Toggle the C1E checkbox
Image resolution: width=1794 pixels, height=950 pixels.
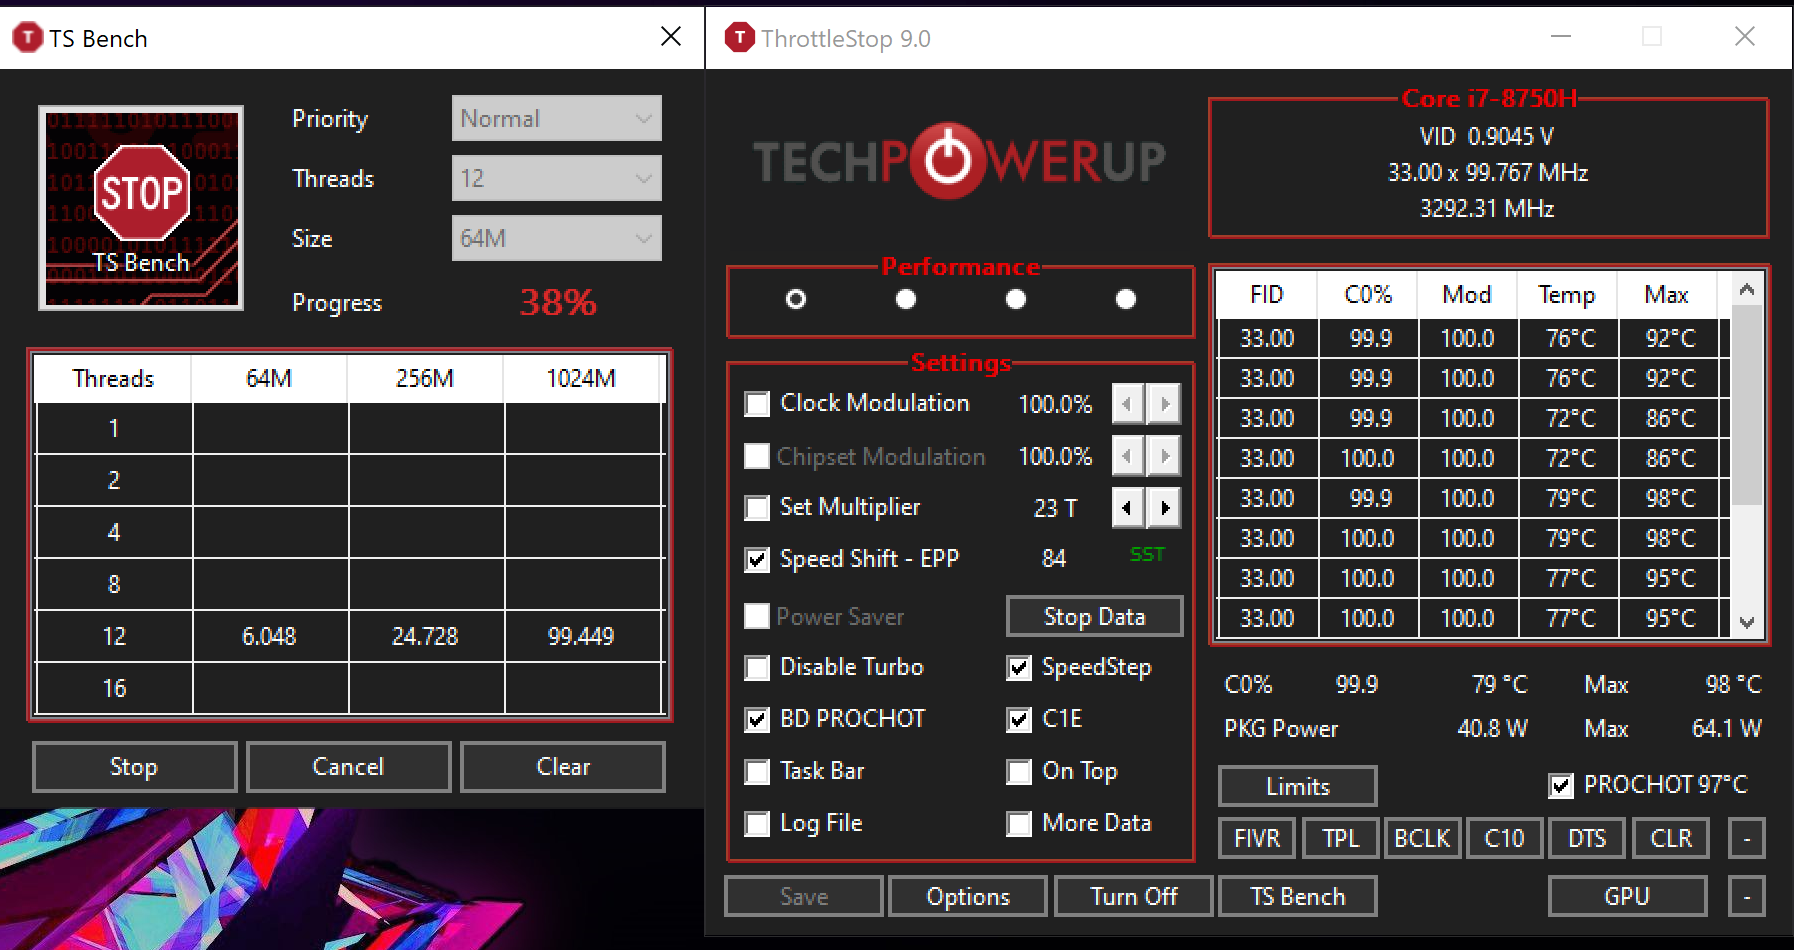tap(1019, 720)
